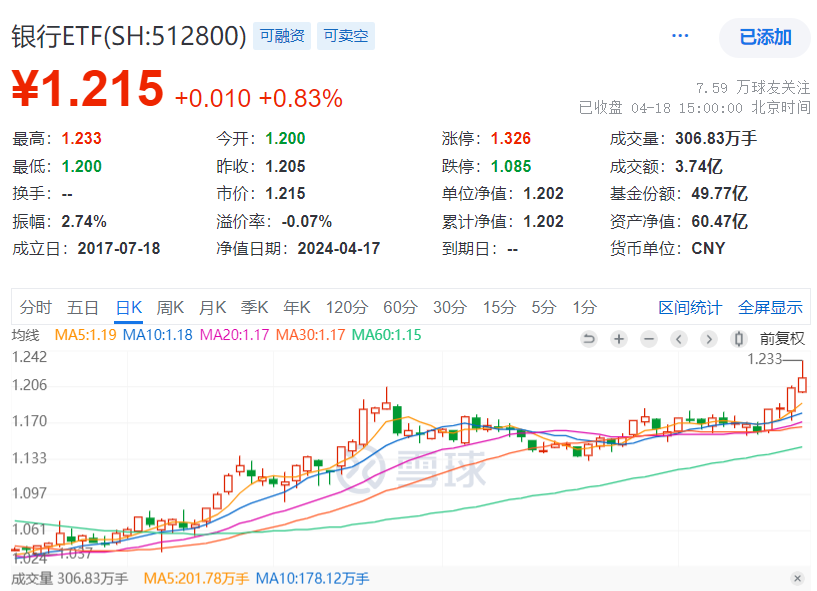
Task: Toggle the 可卖空 short-sellable badge
Action: click(x=345, y=34)
